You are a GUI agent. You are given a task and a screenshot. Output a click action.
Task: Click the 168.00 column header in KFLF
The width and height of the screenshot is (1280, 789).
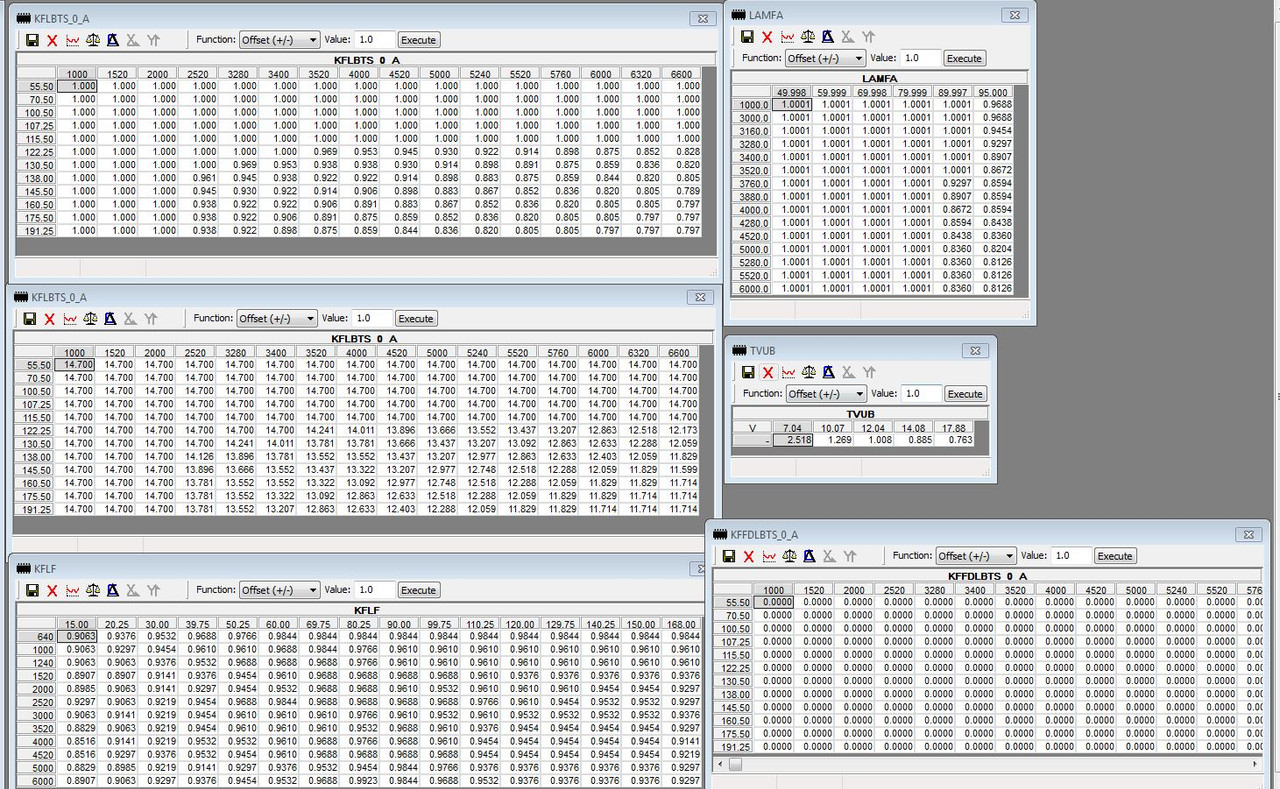point(680,624)
